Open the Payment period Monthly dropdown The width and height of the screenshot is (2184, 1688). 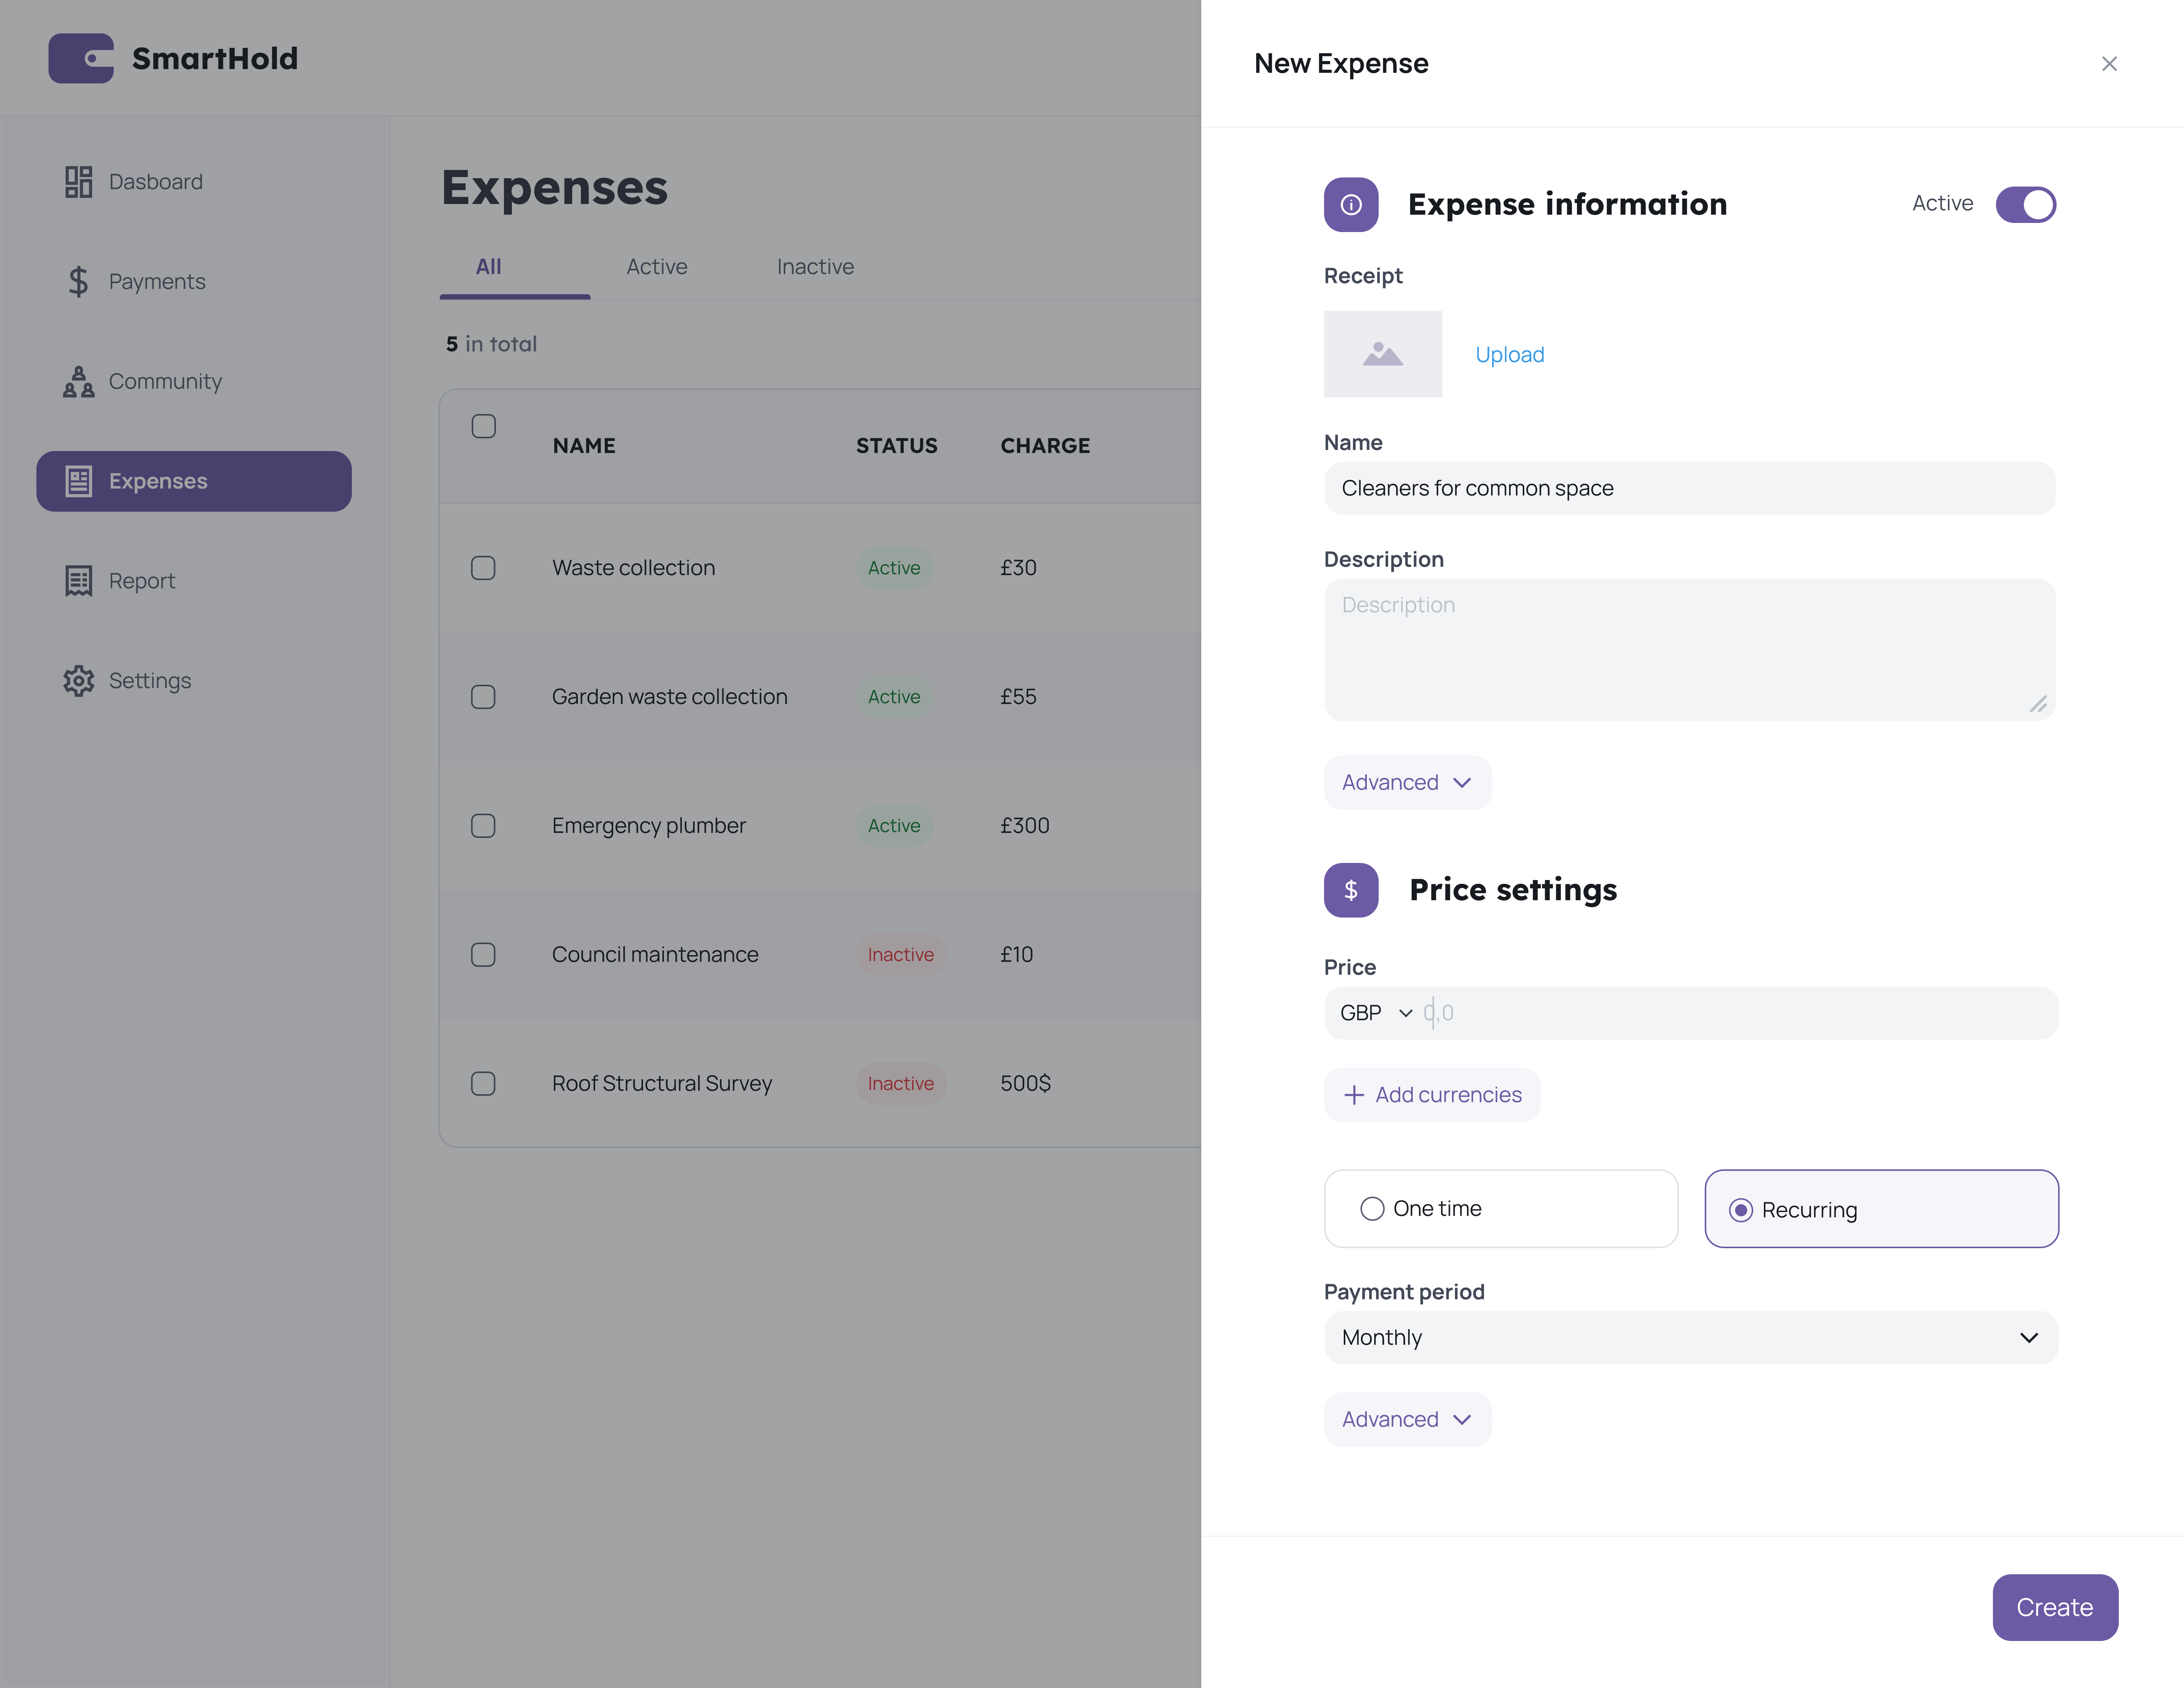click(x=1690, y=1338)
